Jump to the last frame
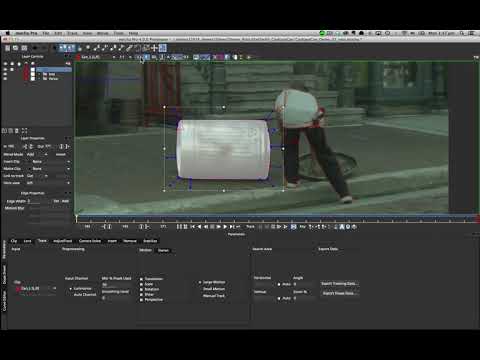 coord(232,227)
